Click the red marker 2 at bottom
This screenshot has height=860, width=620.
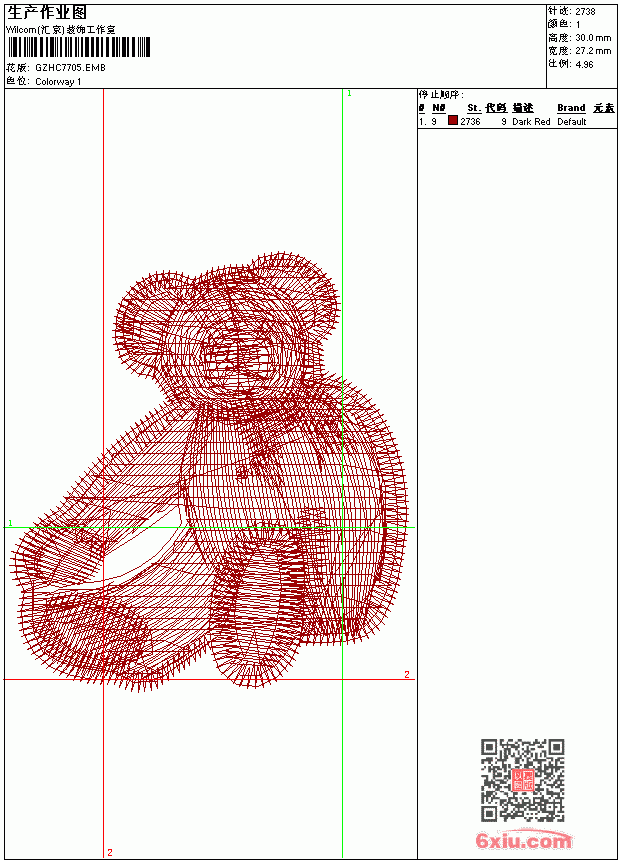(110, 852)
